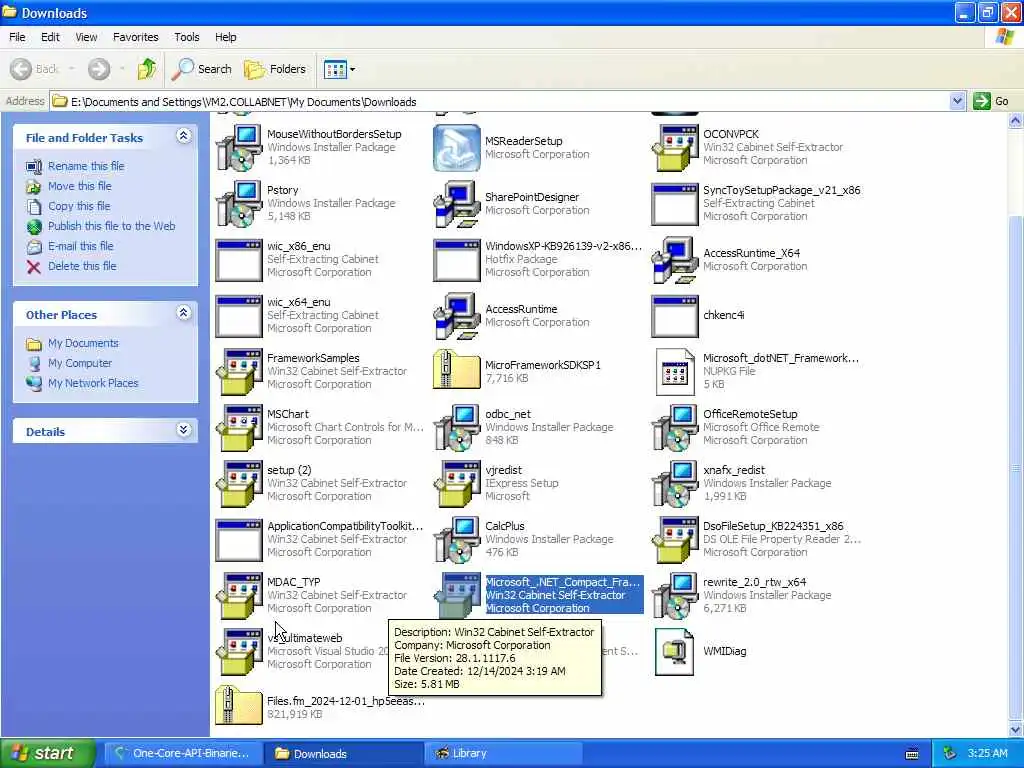Viewport: 1024px width, 768px height.
Task: Click the Back navigation button
Action: [x=34, y=69]
